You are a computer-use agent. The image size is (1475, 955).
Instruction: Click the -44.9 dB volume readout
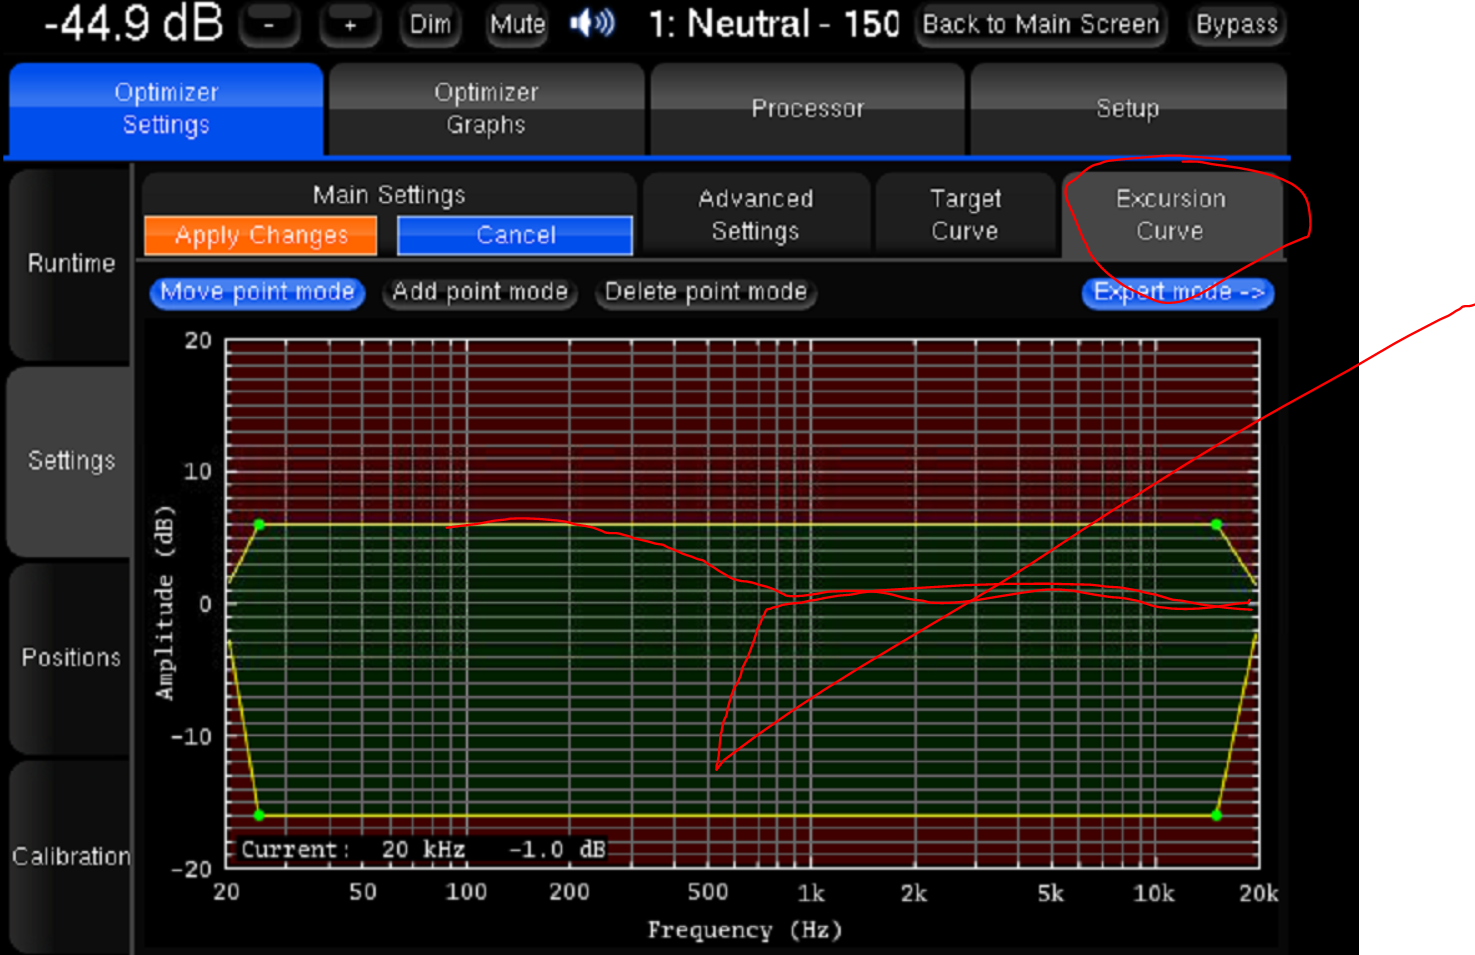coord(134,23)
